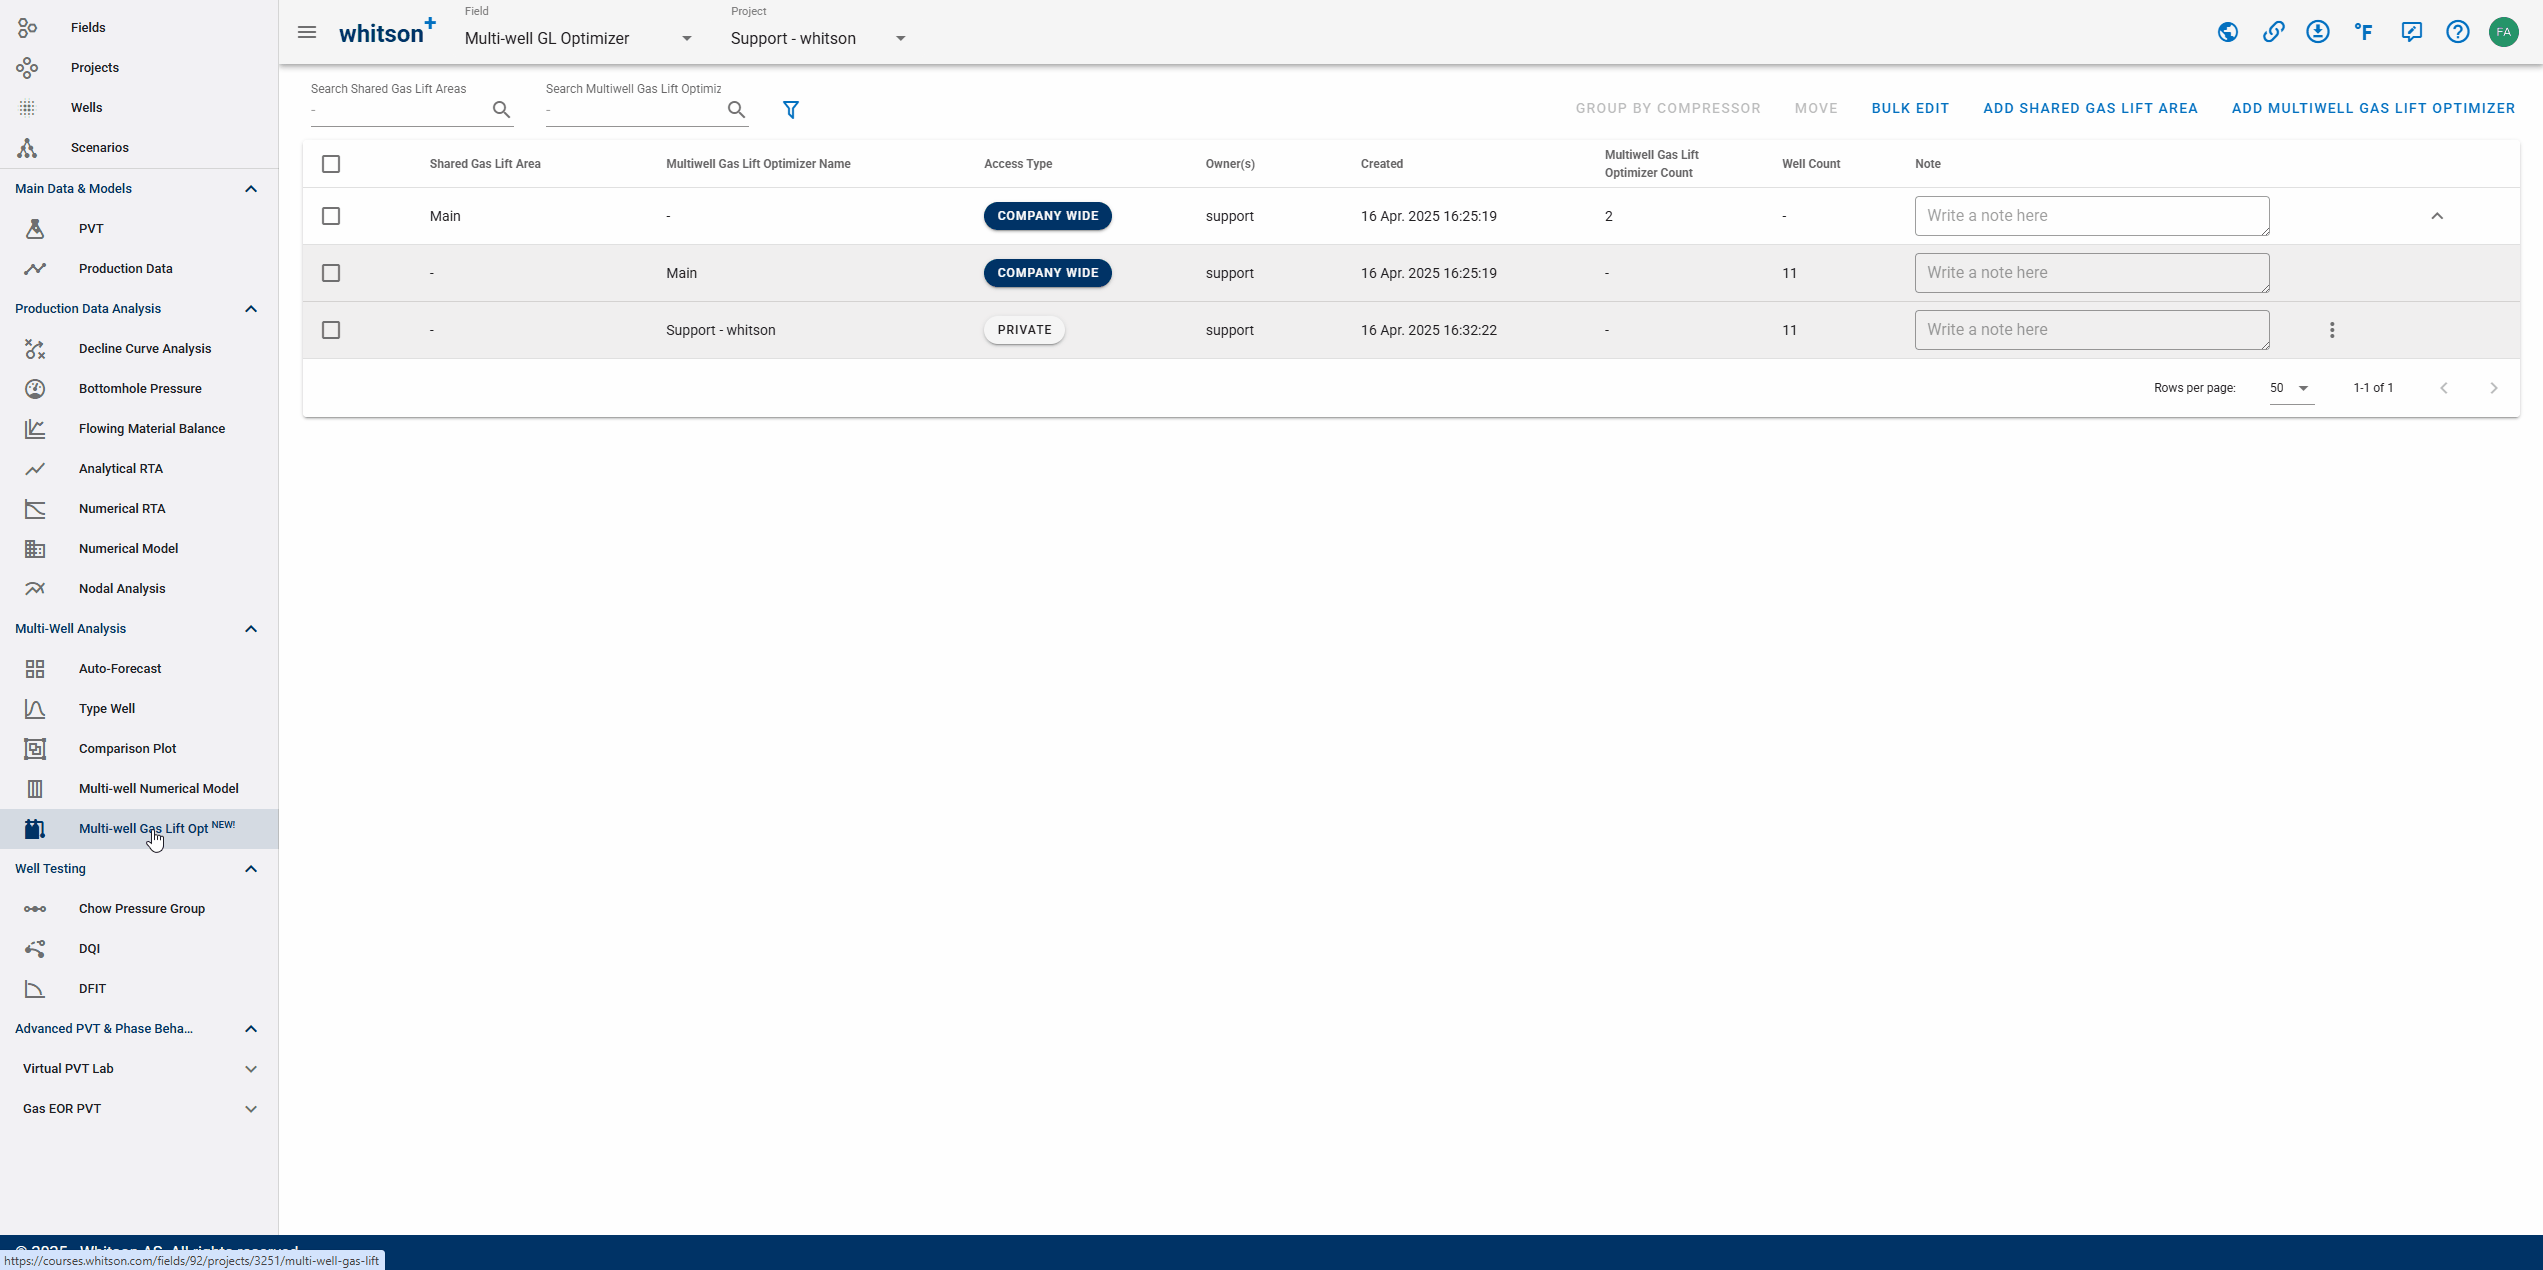Click the globe icon in top bar
The image size is (2543, 1270).
(x=2227, y=32)
